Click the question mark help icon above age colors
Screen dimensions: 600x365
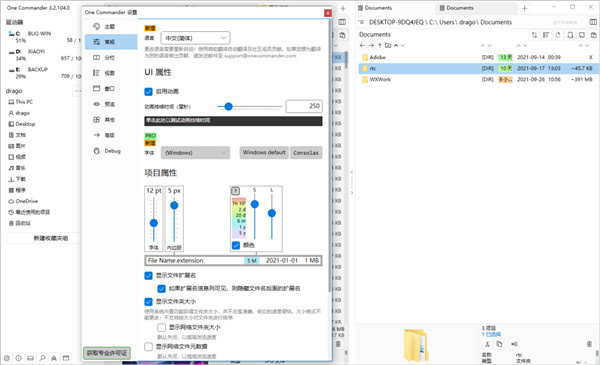(236, 191)
